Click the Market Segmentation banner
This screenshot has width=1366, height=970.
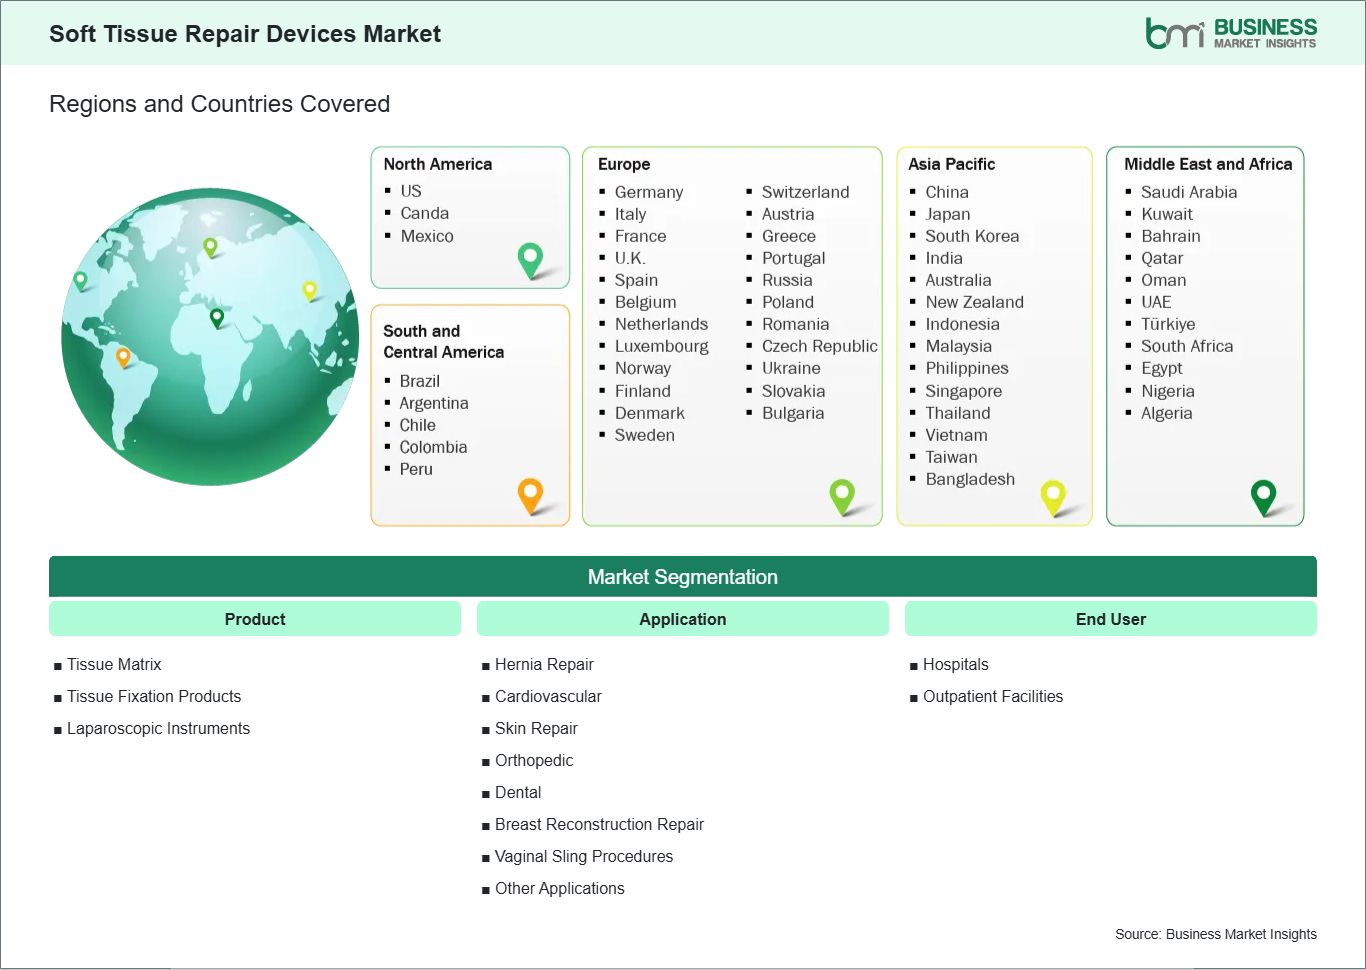click(x=682, y=577)
